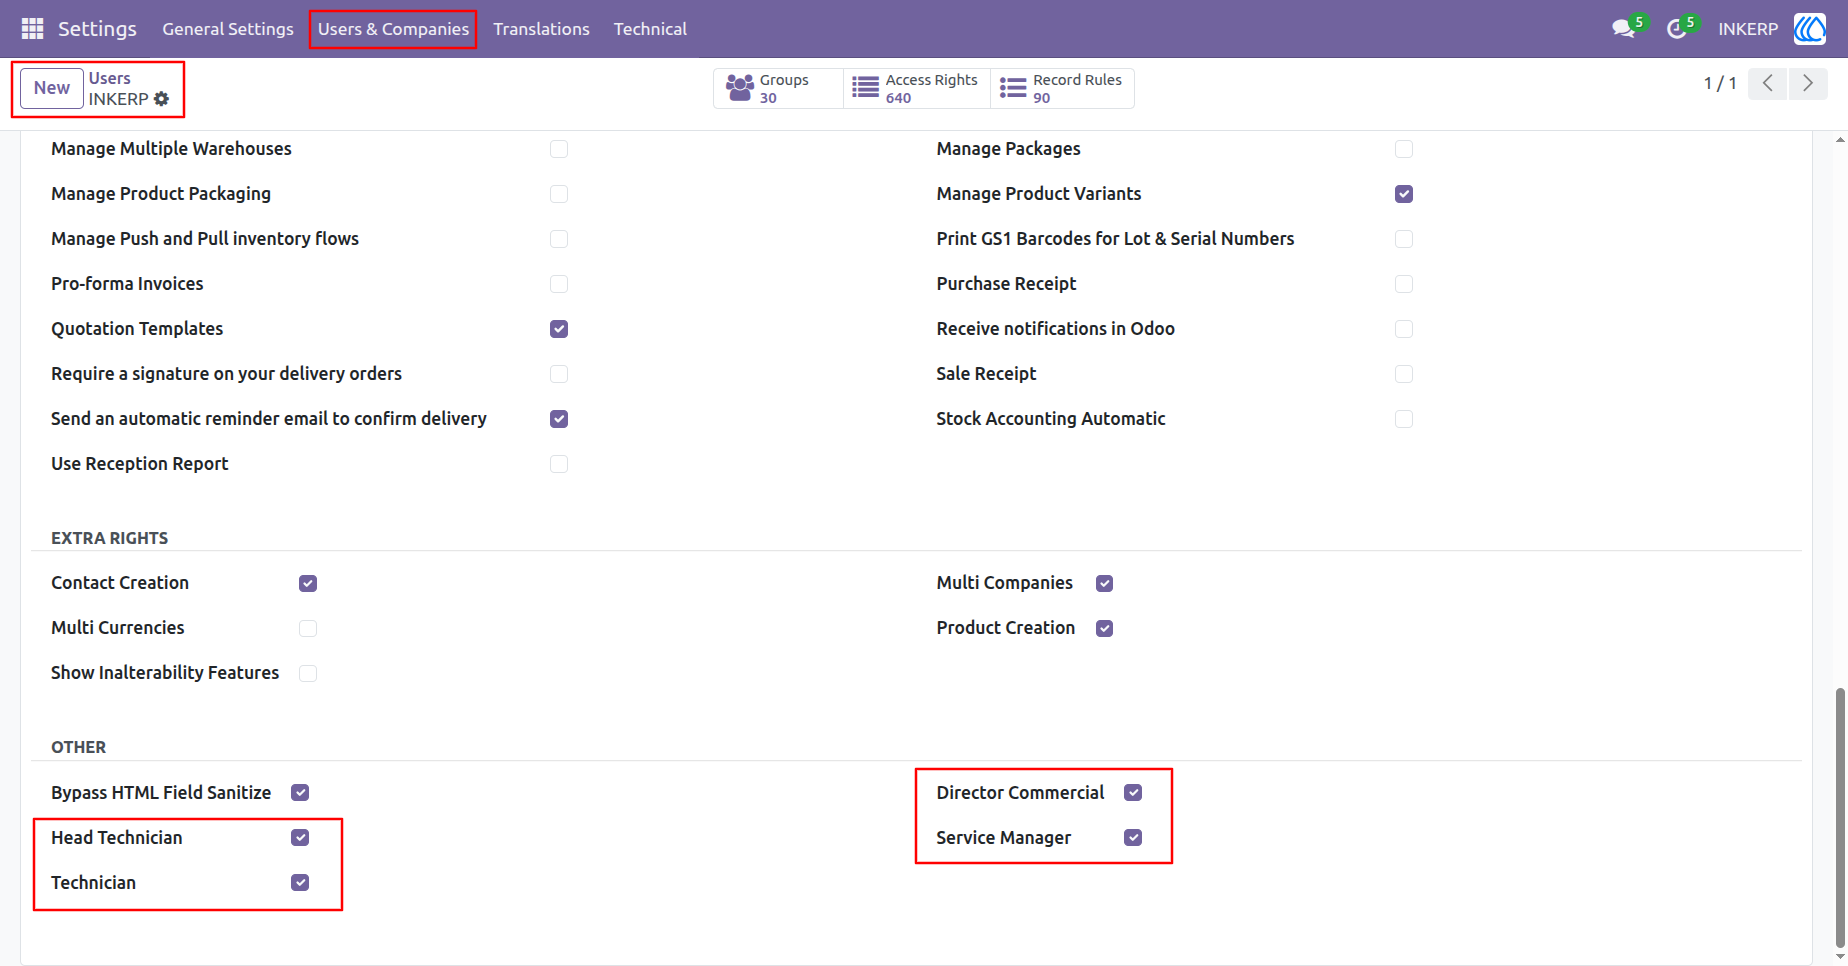This screenshot has height=966, width=1848.
Task: Open the conversations chat bubble icon
Action: point(1623,29)
